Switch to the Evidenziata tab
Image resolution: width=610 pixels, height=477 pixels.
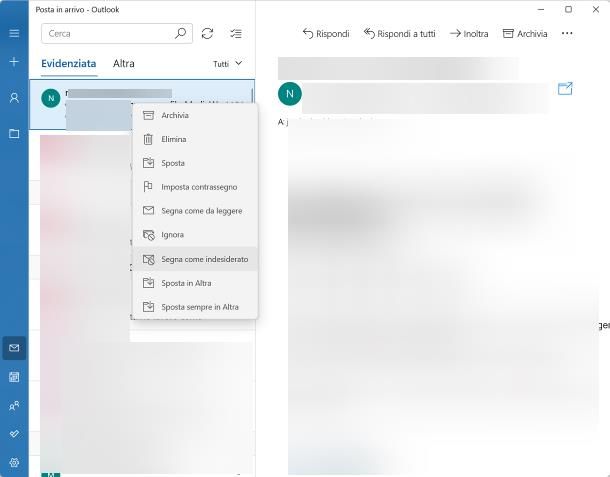(69, 63)
